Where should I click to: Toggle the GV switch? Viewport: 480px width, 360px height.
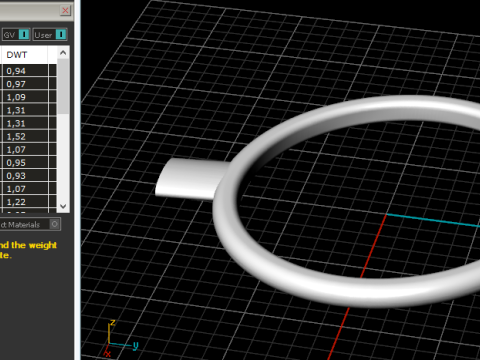click(x=16, y=35)
